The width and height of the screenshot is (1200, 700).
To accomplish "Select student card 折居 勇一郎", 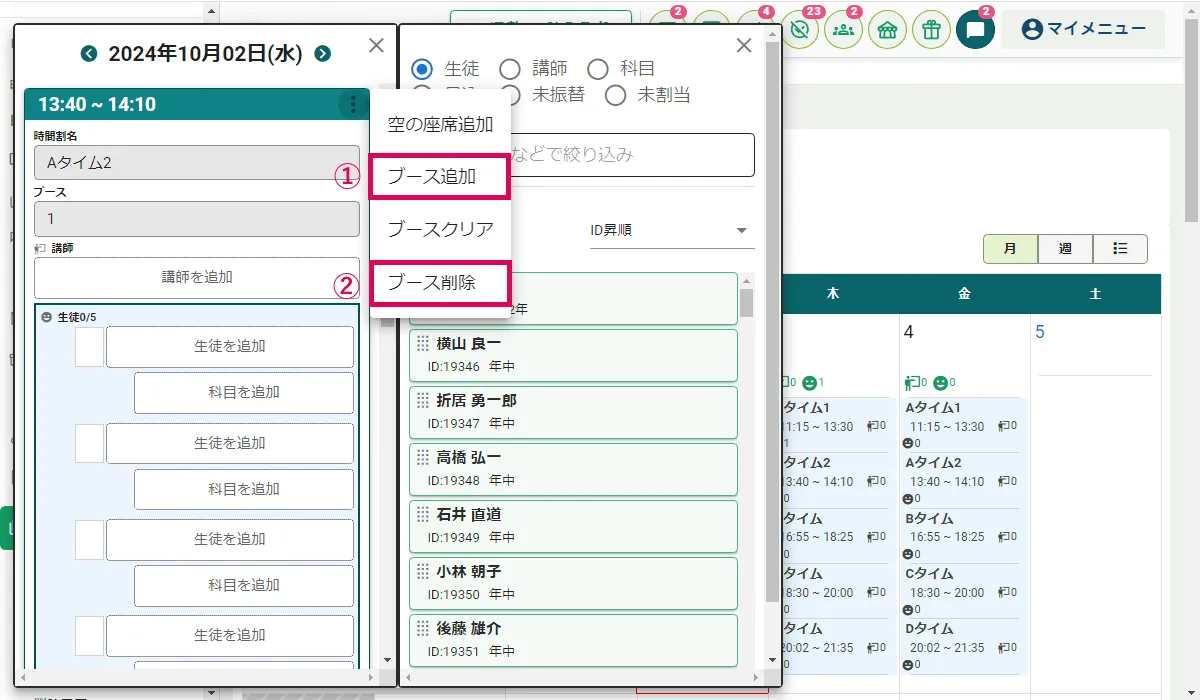I will 573,412.
